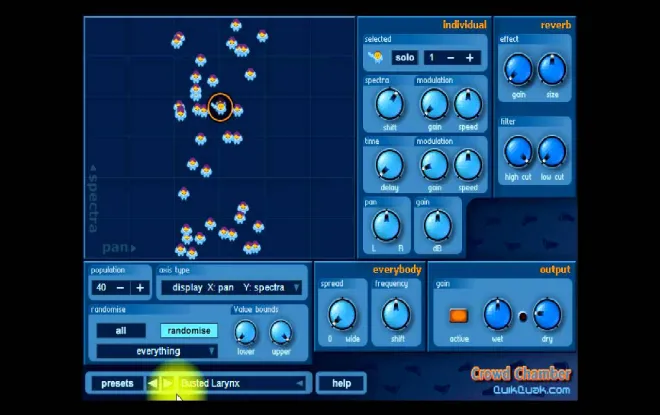This screenshot has height=415, width=660.
Task: Increase the selected voice number
Action: click(x=470, y=58)
